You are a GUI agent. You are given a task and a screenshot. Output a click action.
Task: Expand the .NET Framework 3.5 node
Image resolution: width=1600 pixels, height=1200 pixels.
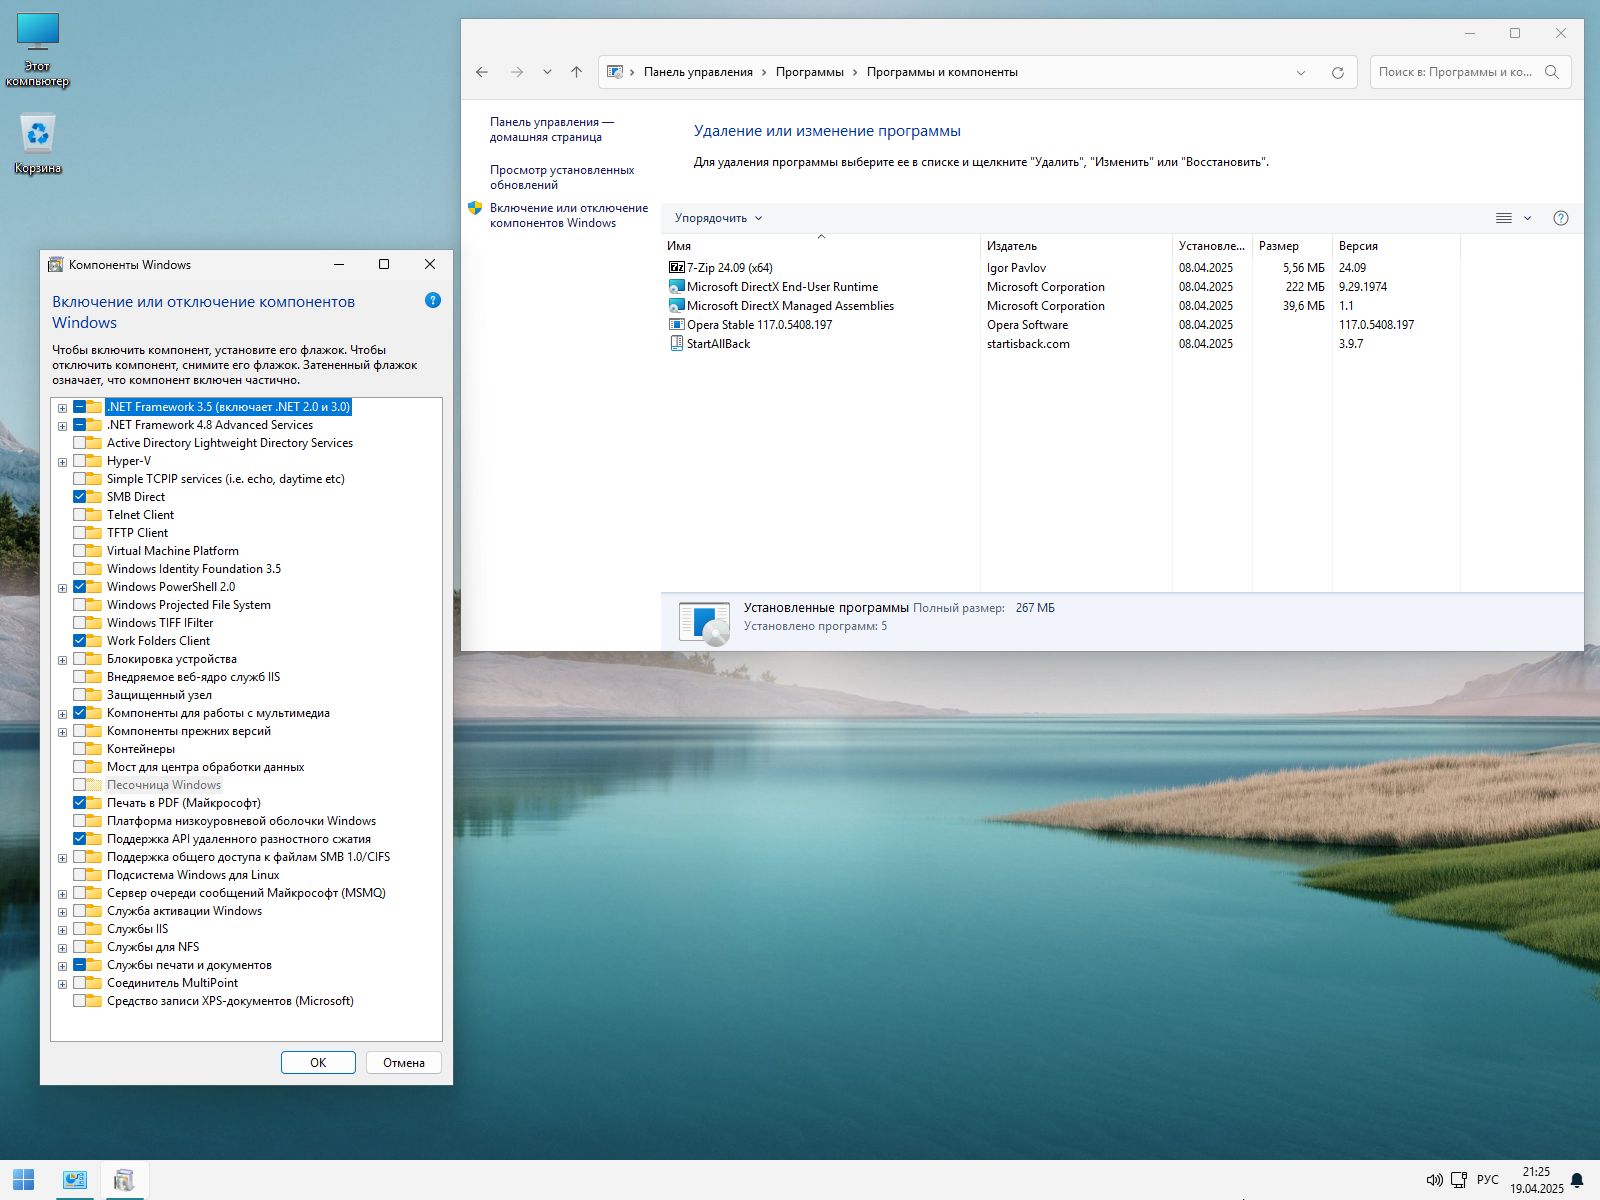coord(62,408)
